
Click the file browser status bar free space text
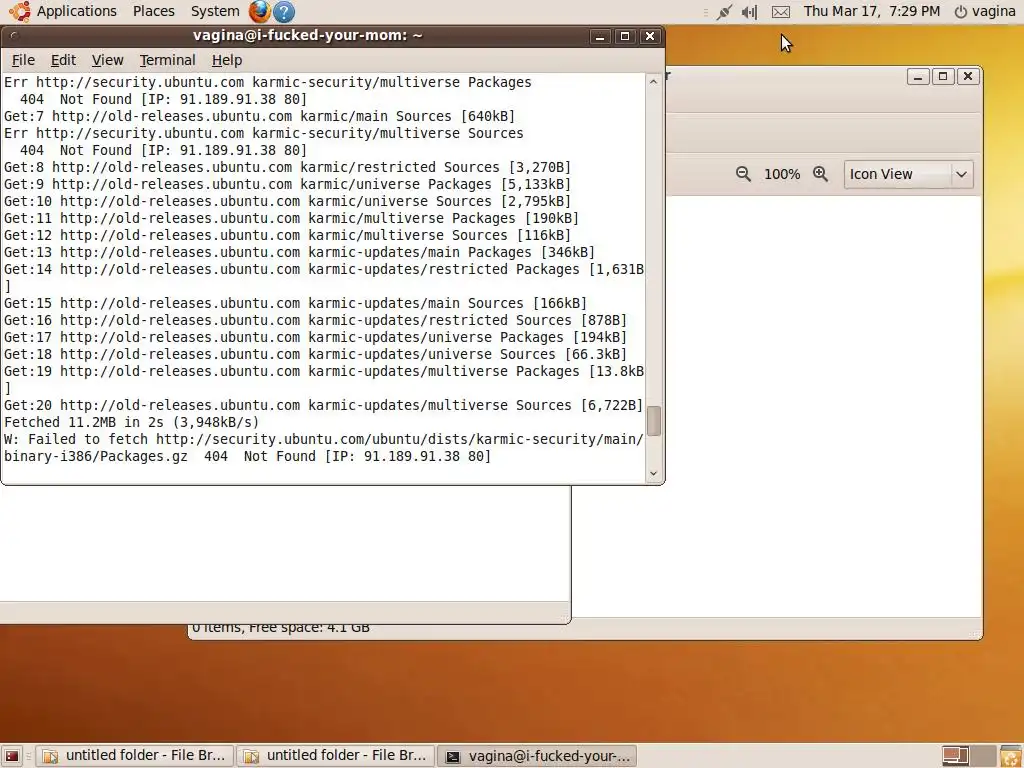[281, 628]
